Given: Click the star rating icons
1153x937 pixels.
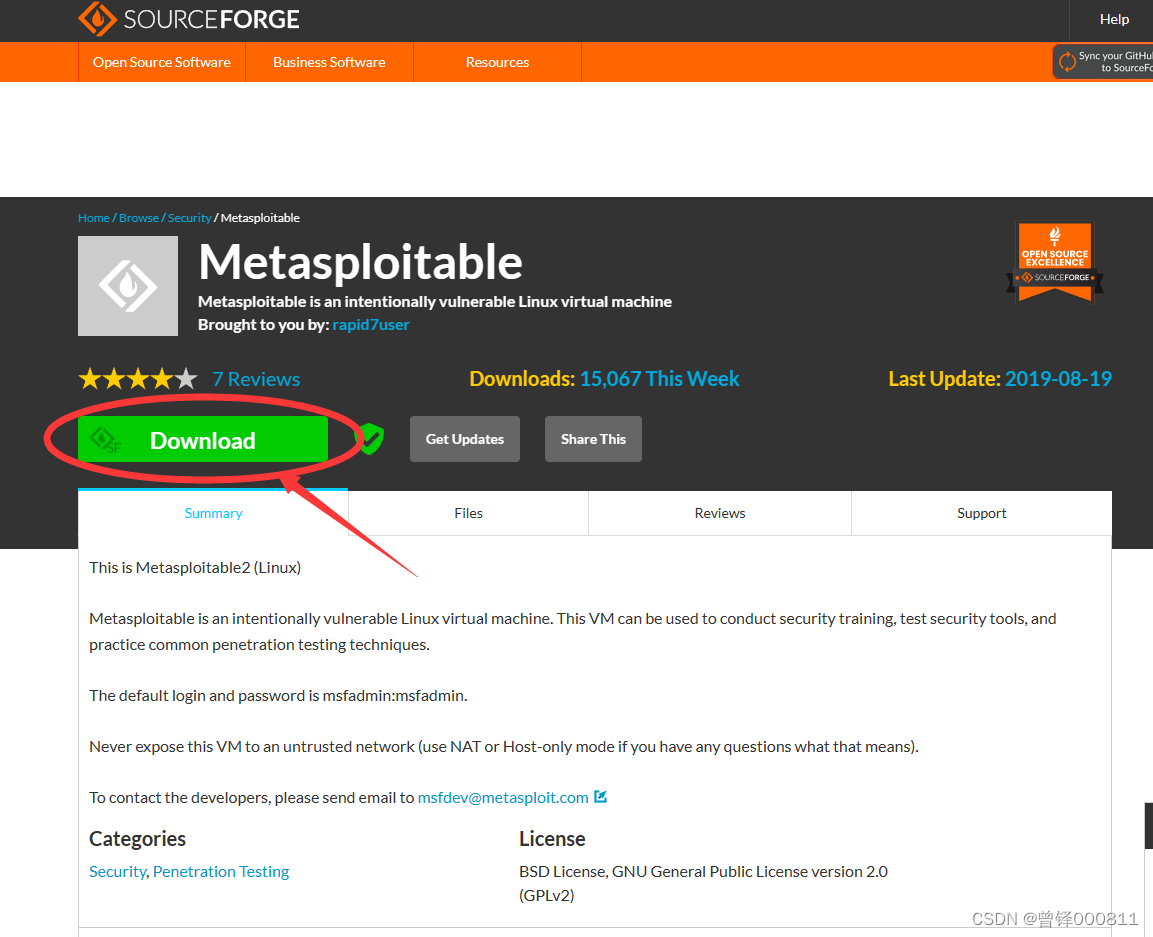Looking at the screenshot, I should click(x=138, y=379).
